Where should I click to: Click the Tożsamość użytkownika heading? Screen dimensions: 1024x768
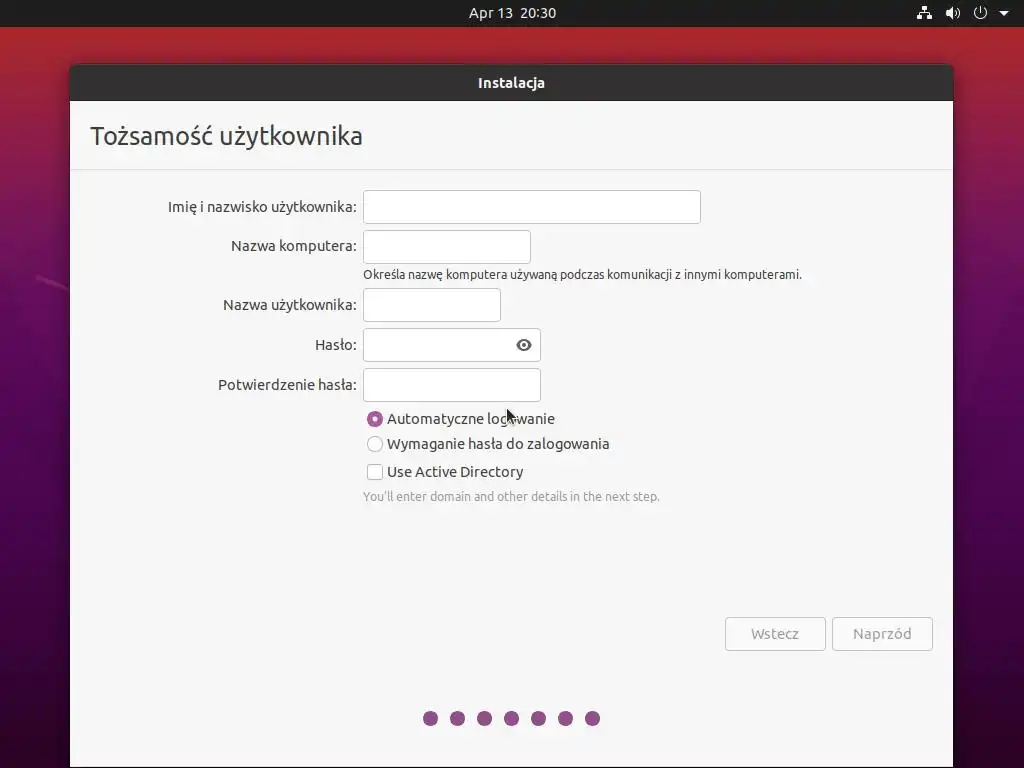tap(226, 136)
